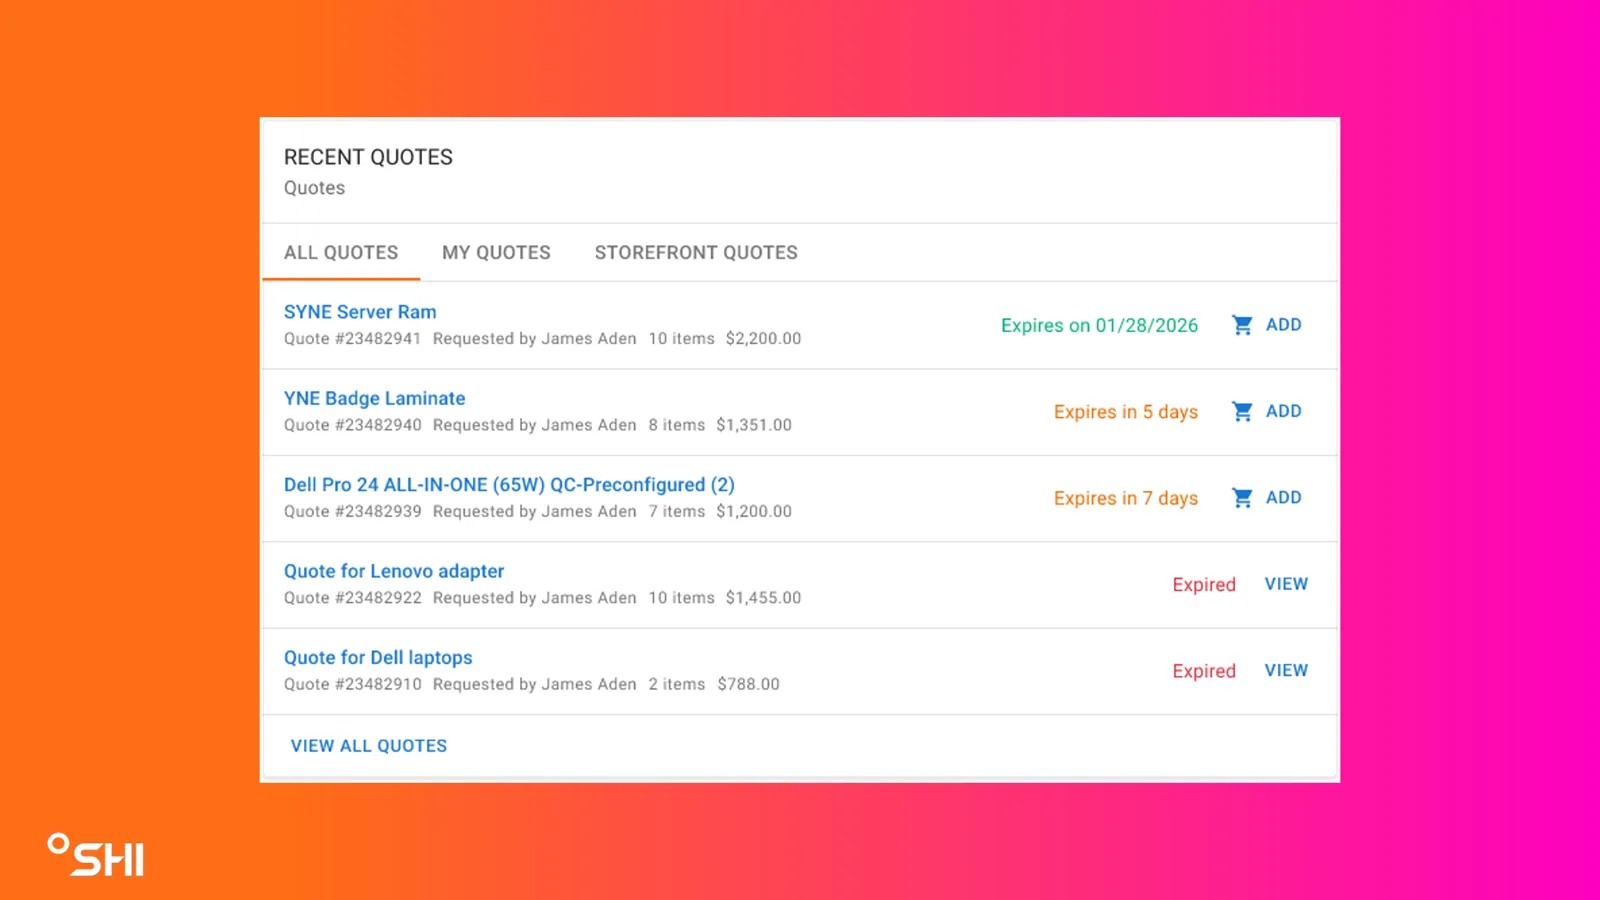The image size is (1600, 900).
Task: Add SYNE Server Ram quote to cart
Action: (1283, 325)
